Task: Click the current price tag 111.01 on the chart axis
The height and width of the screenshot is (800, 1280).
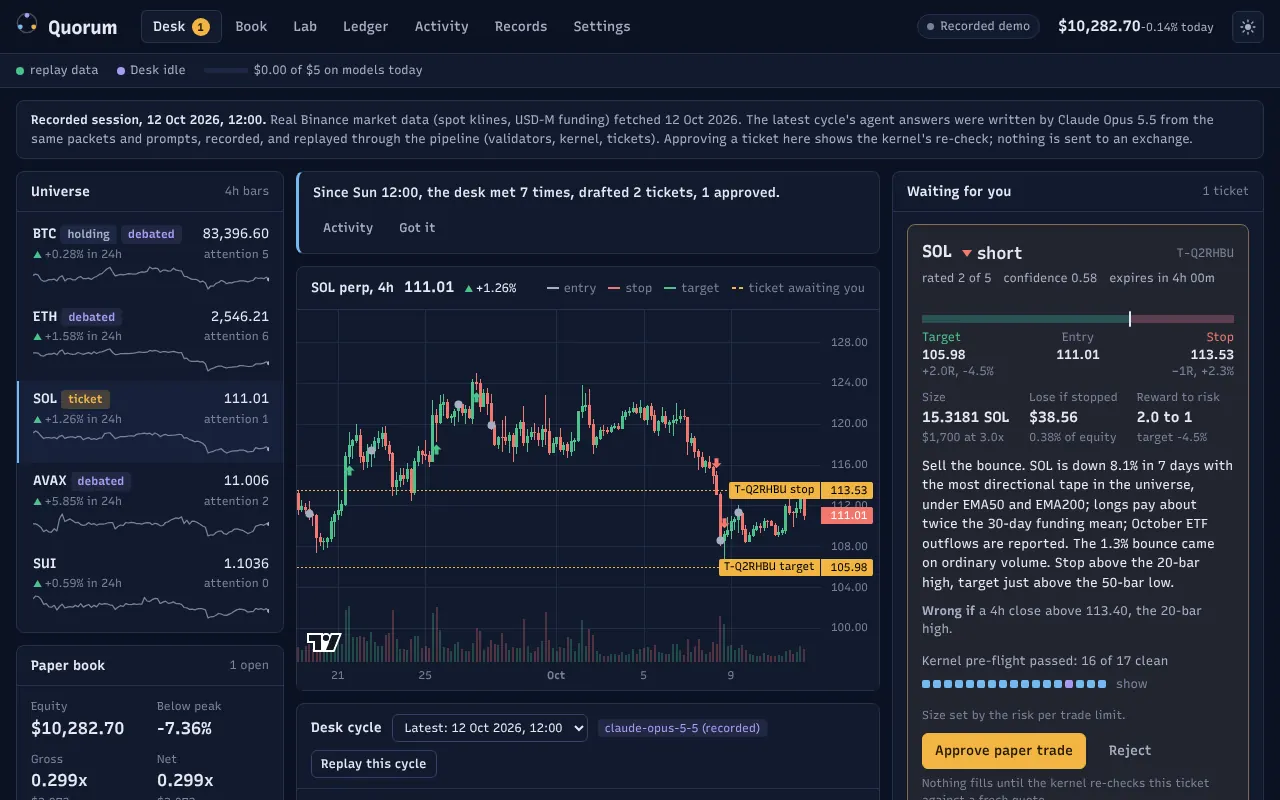Action: click(847, 515)
